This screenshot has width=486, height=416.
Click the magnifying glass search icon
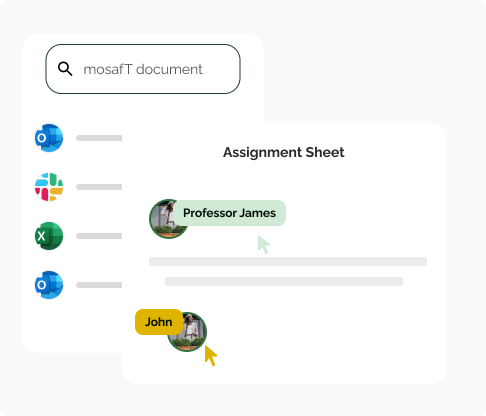65,69
